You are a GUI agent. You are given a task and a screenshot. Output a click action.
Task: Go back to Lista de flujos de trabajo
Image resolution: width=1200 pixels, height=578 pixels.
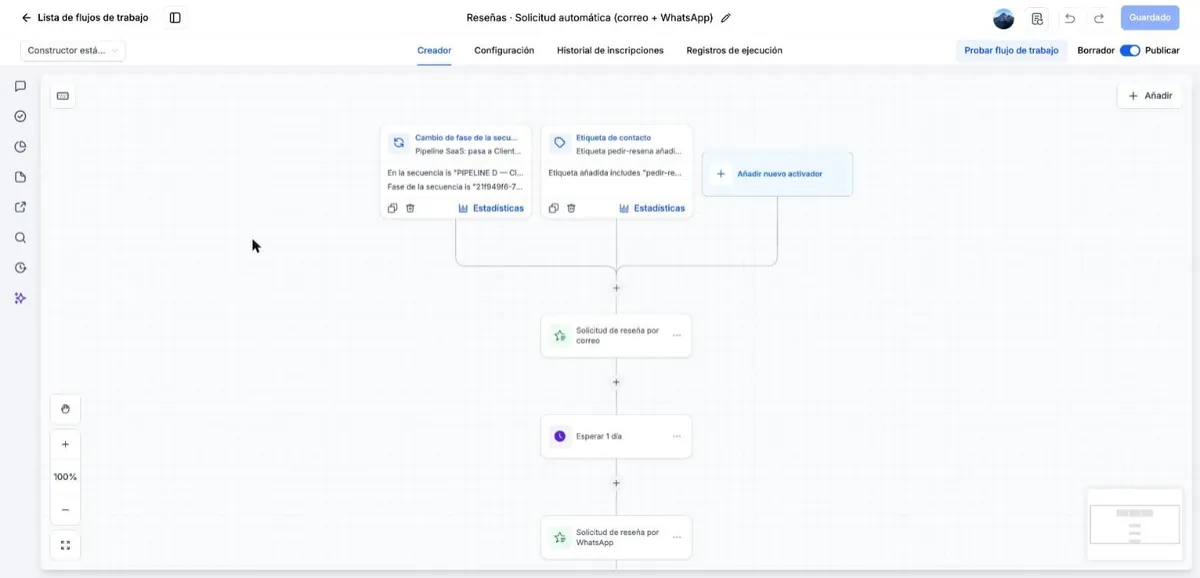point(85,18)
